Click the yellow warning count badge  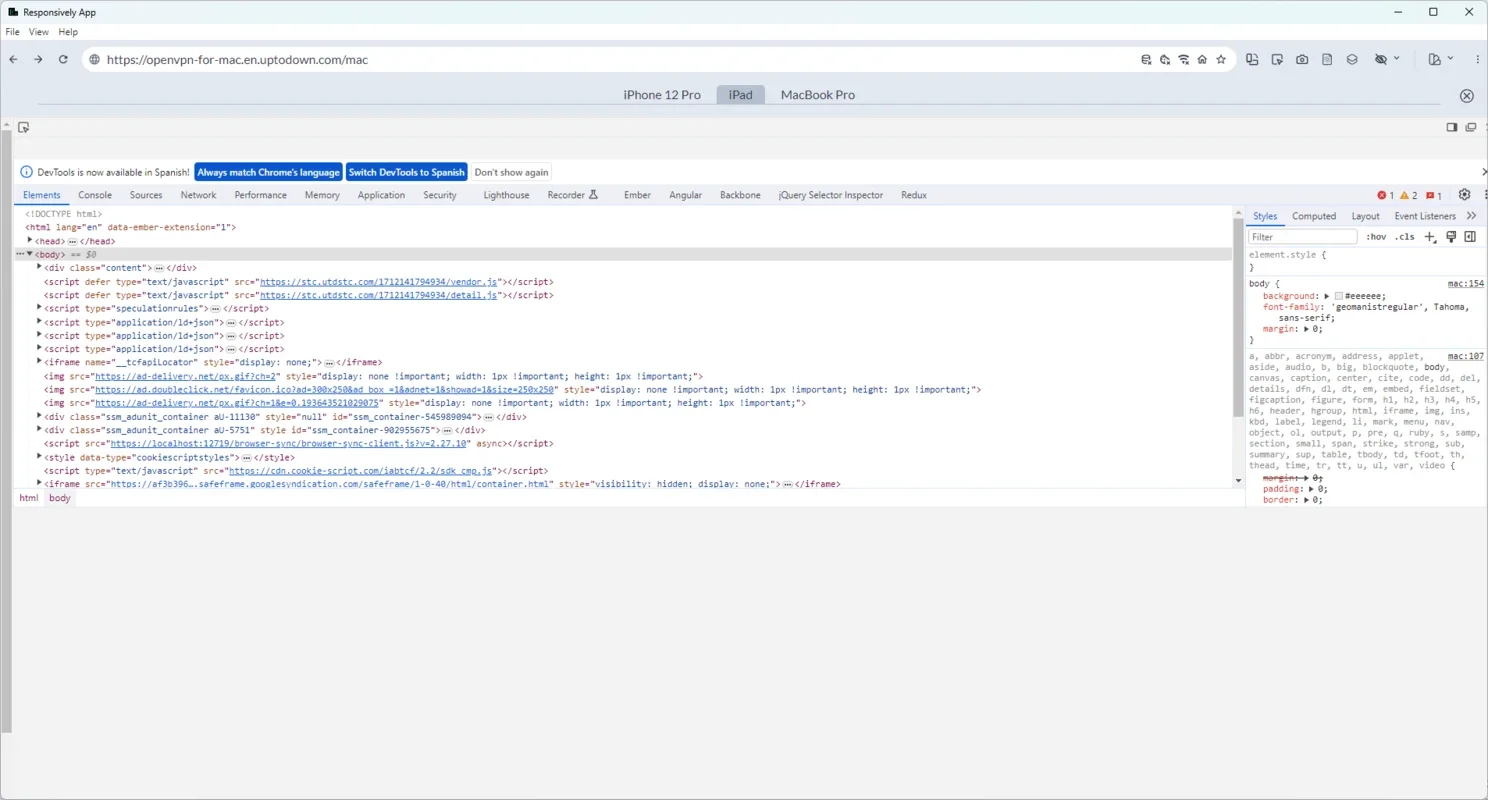1409,195
